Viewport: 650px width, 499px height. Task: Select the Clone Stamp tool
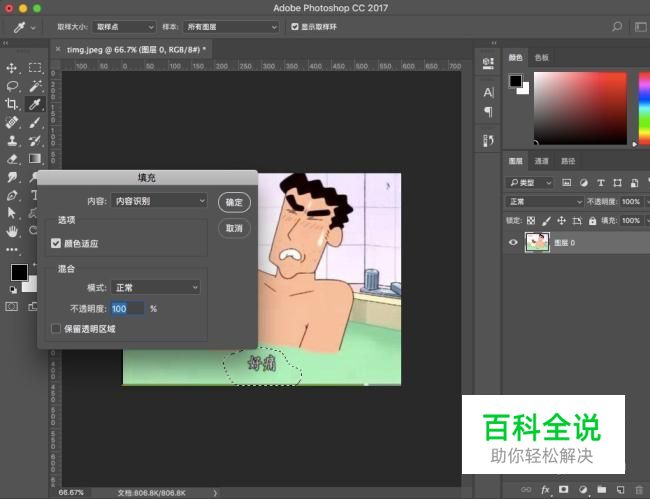click(x=12, y=140)
